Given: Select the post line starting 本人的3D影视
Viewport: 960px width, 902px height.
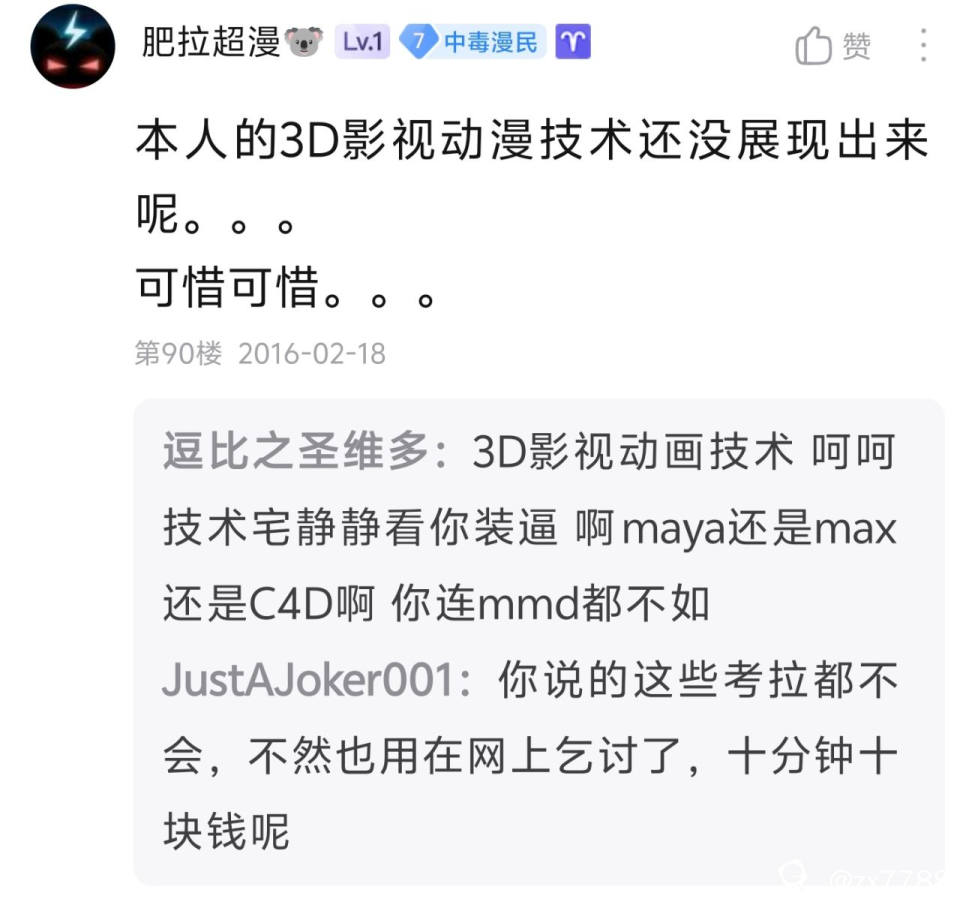Looking at the screenshot, I should click(531, 140).
